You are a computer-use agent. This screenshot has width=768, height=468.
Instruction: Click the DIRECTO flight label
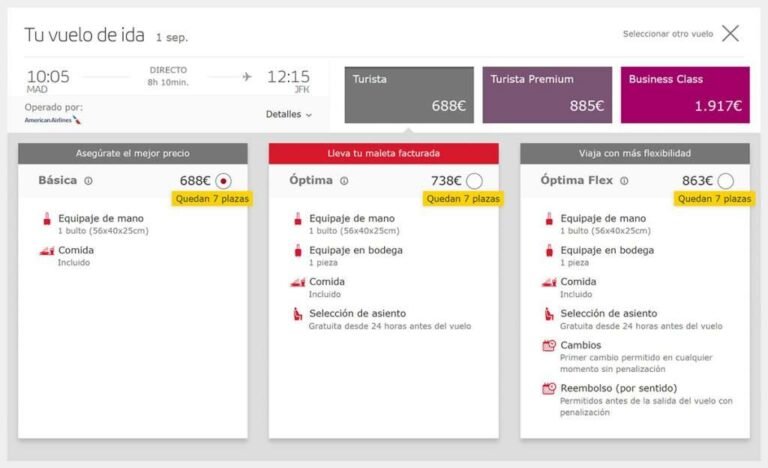(x=168, y=70)
